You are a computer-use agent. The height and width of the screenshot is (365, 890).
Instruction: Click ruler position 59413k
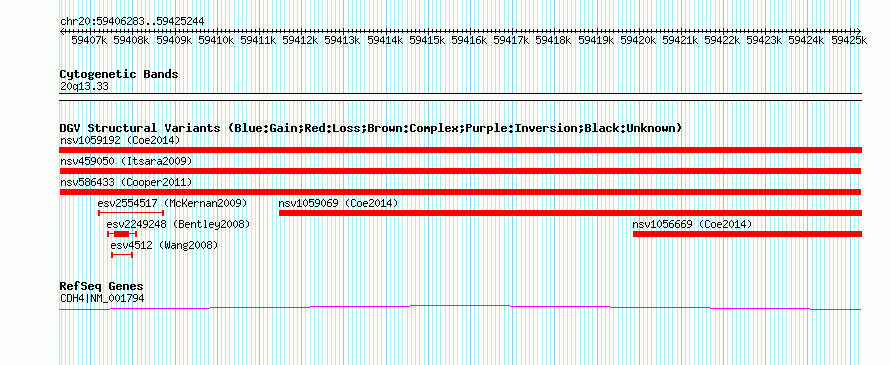(343, 40)
